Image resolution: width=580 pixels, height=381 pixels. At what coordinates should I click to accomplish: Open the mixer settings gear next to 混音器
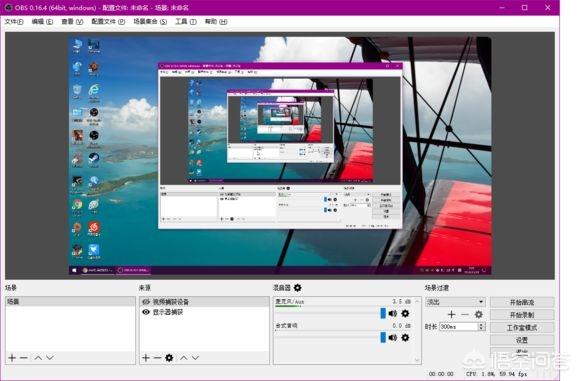click(x=297, y=287)
